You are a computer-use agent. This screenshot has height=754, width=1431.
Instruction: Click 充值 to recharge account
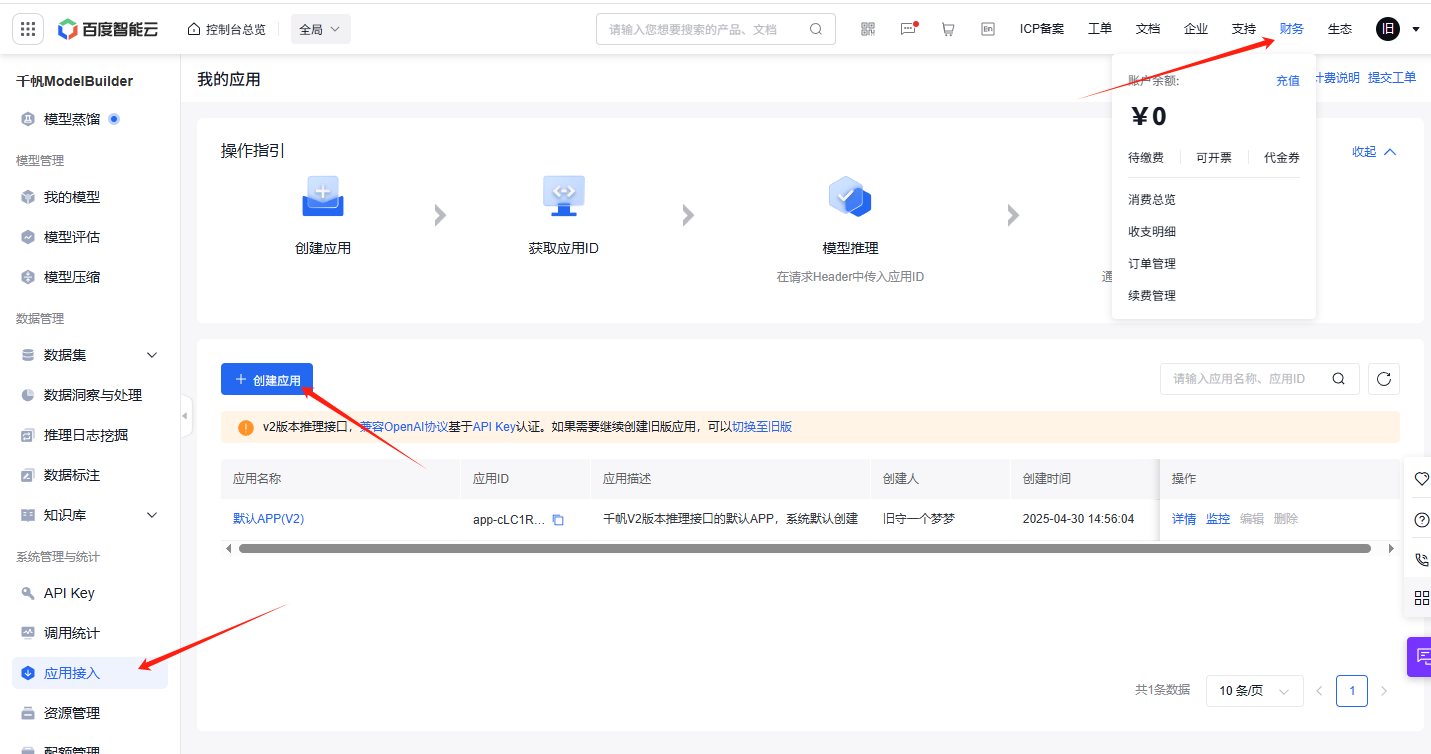(1288, 81)
